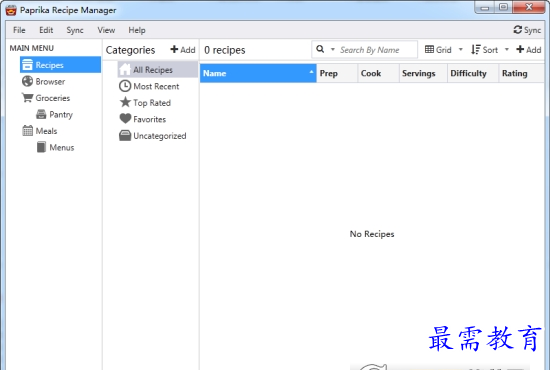
Task: Click the '0 recipes' count text
Action: coord(224,50)
